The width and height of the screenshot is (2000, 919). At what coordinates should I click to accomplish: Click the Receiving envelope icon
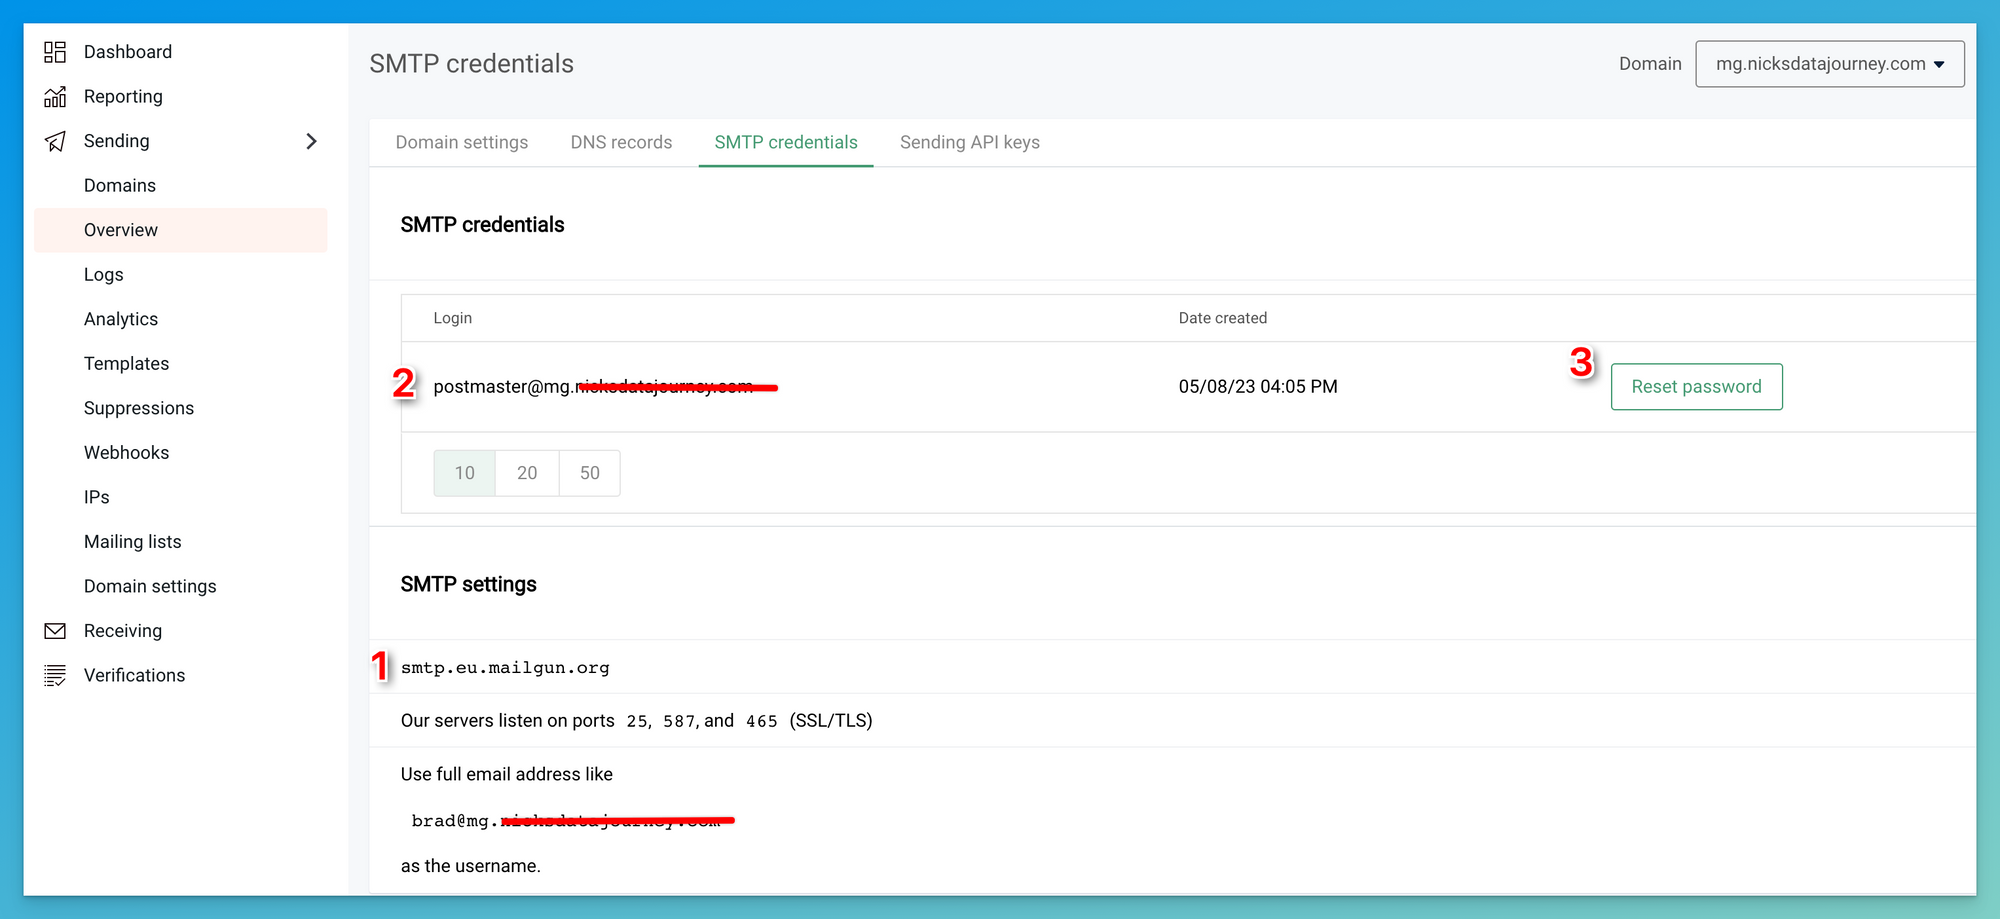55,631
